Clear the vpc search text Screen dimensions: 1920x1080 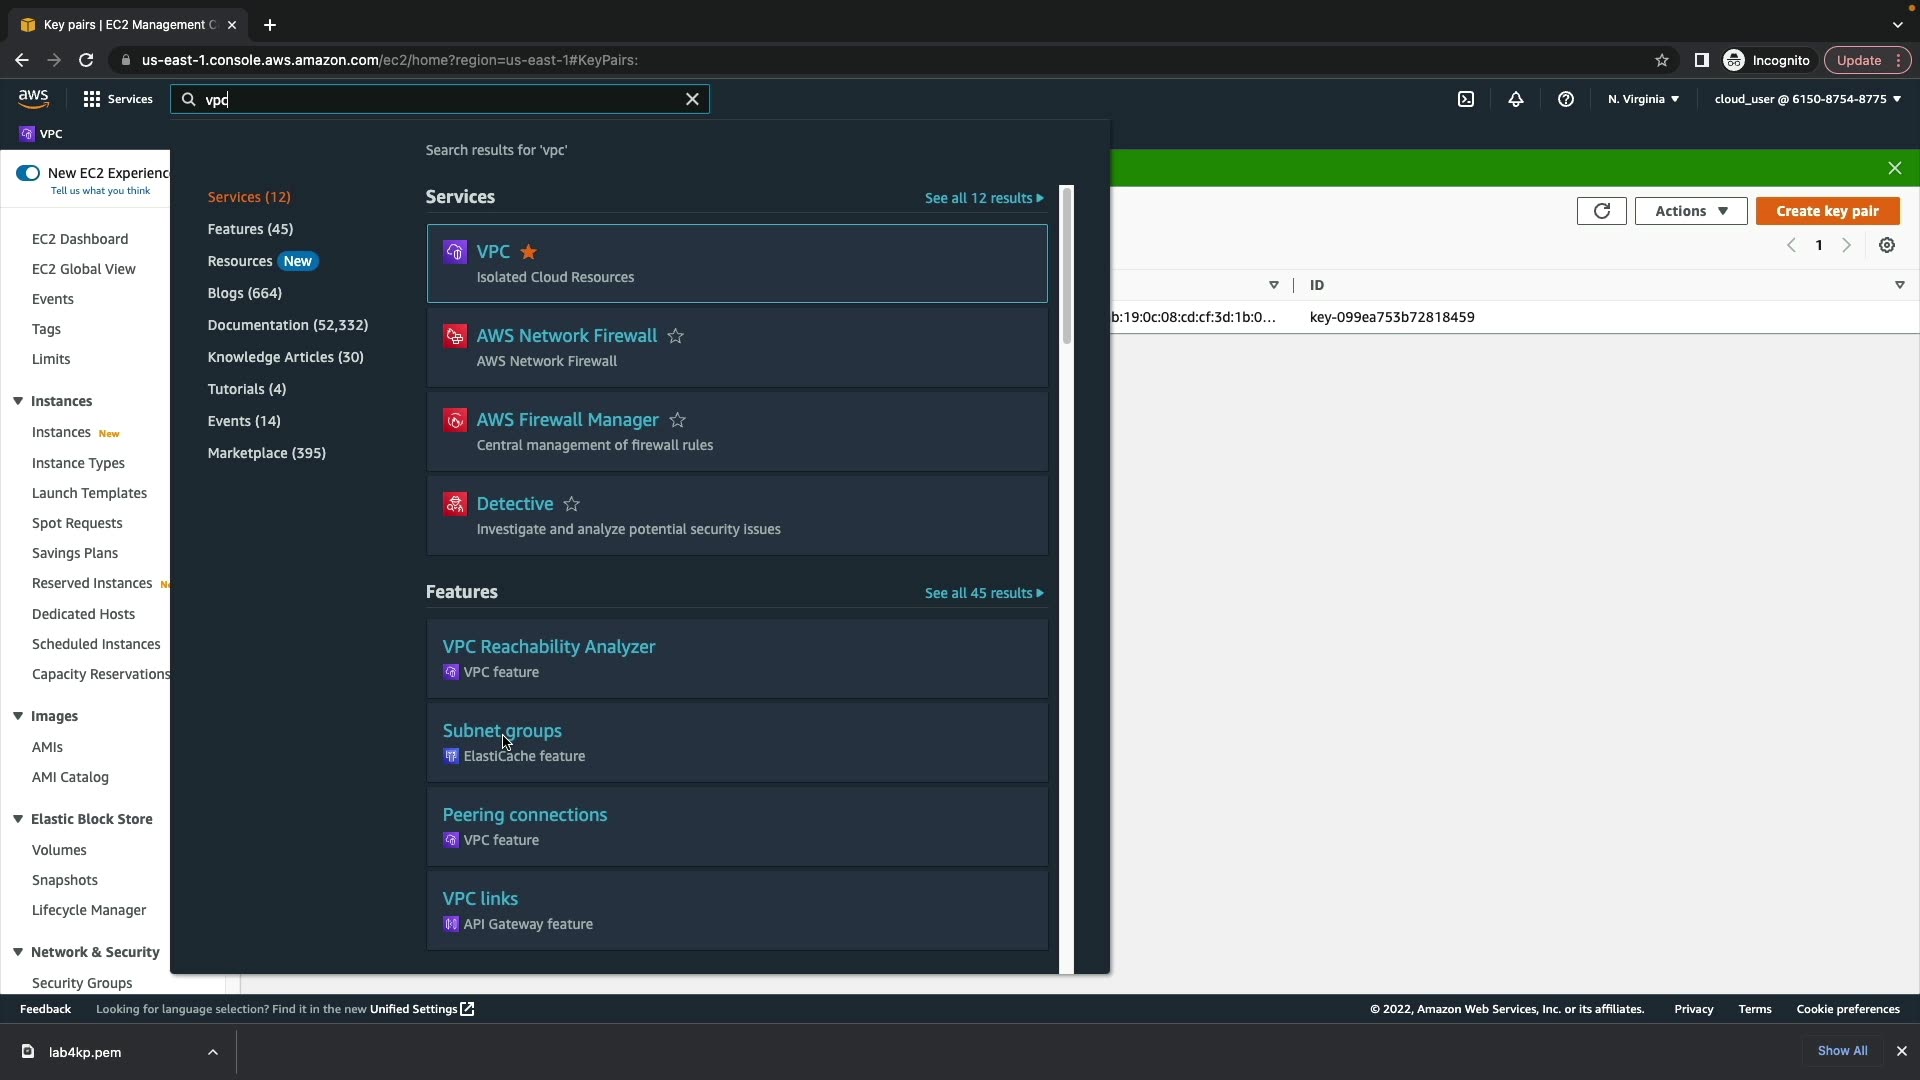click(x=692, y=99)
